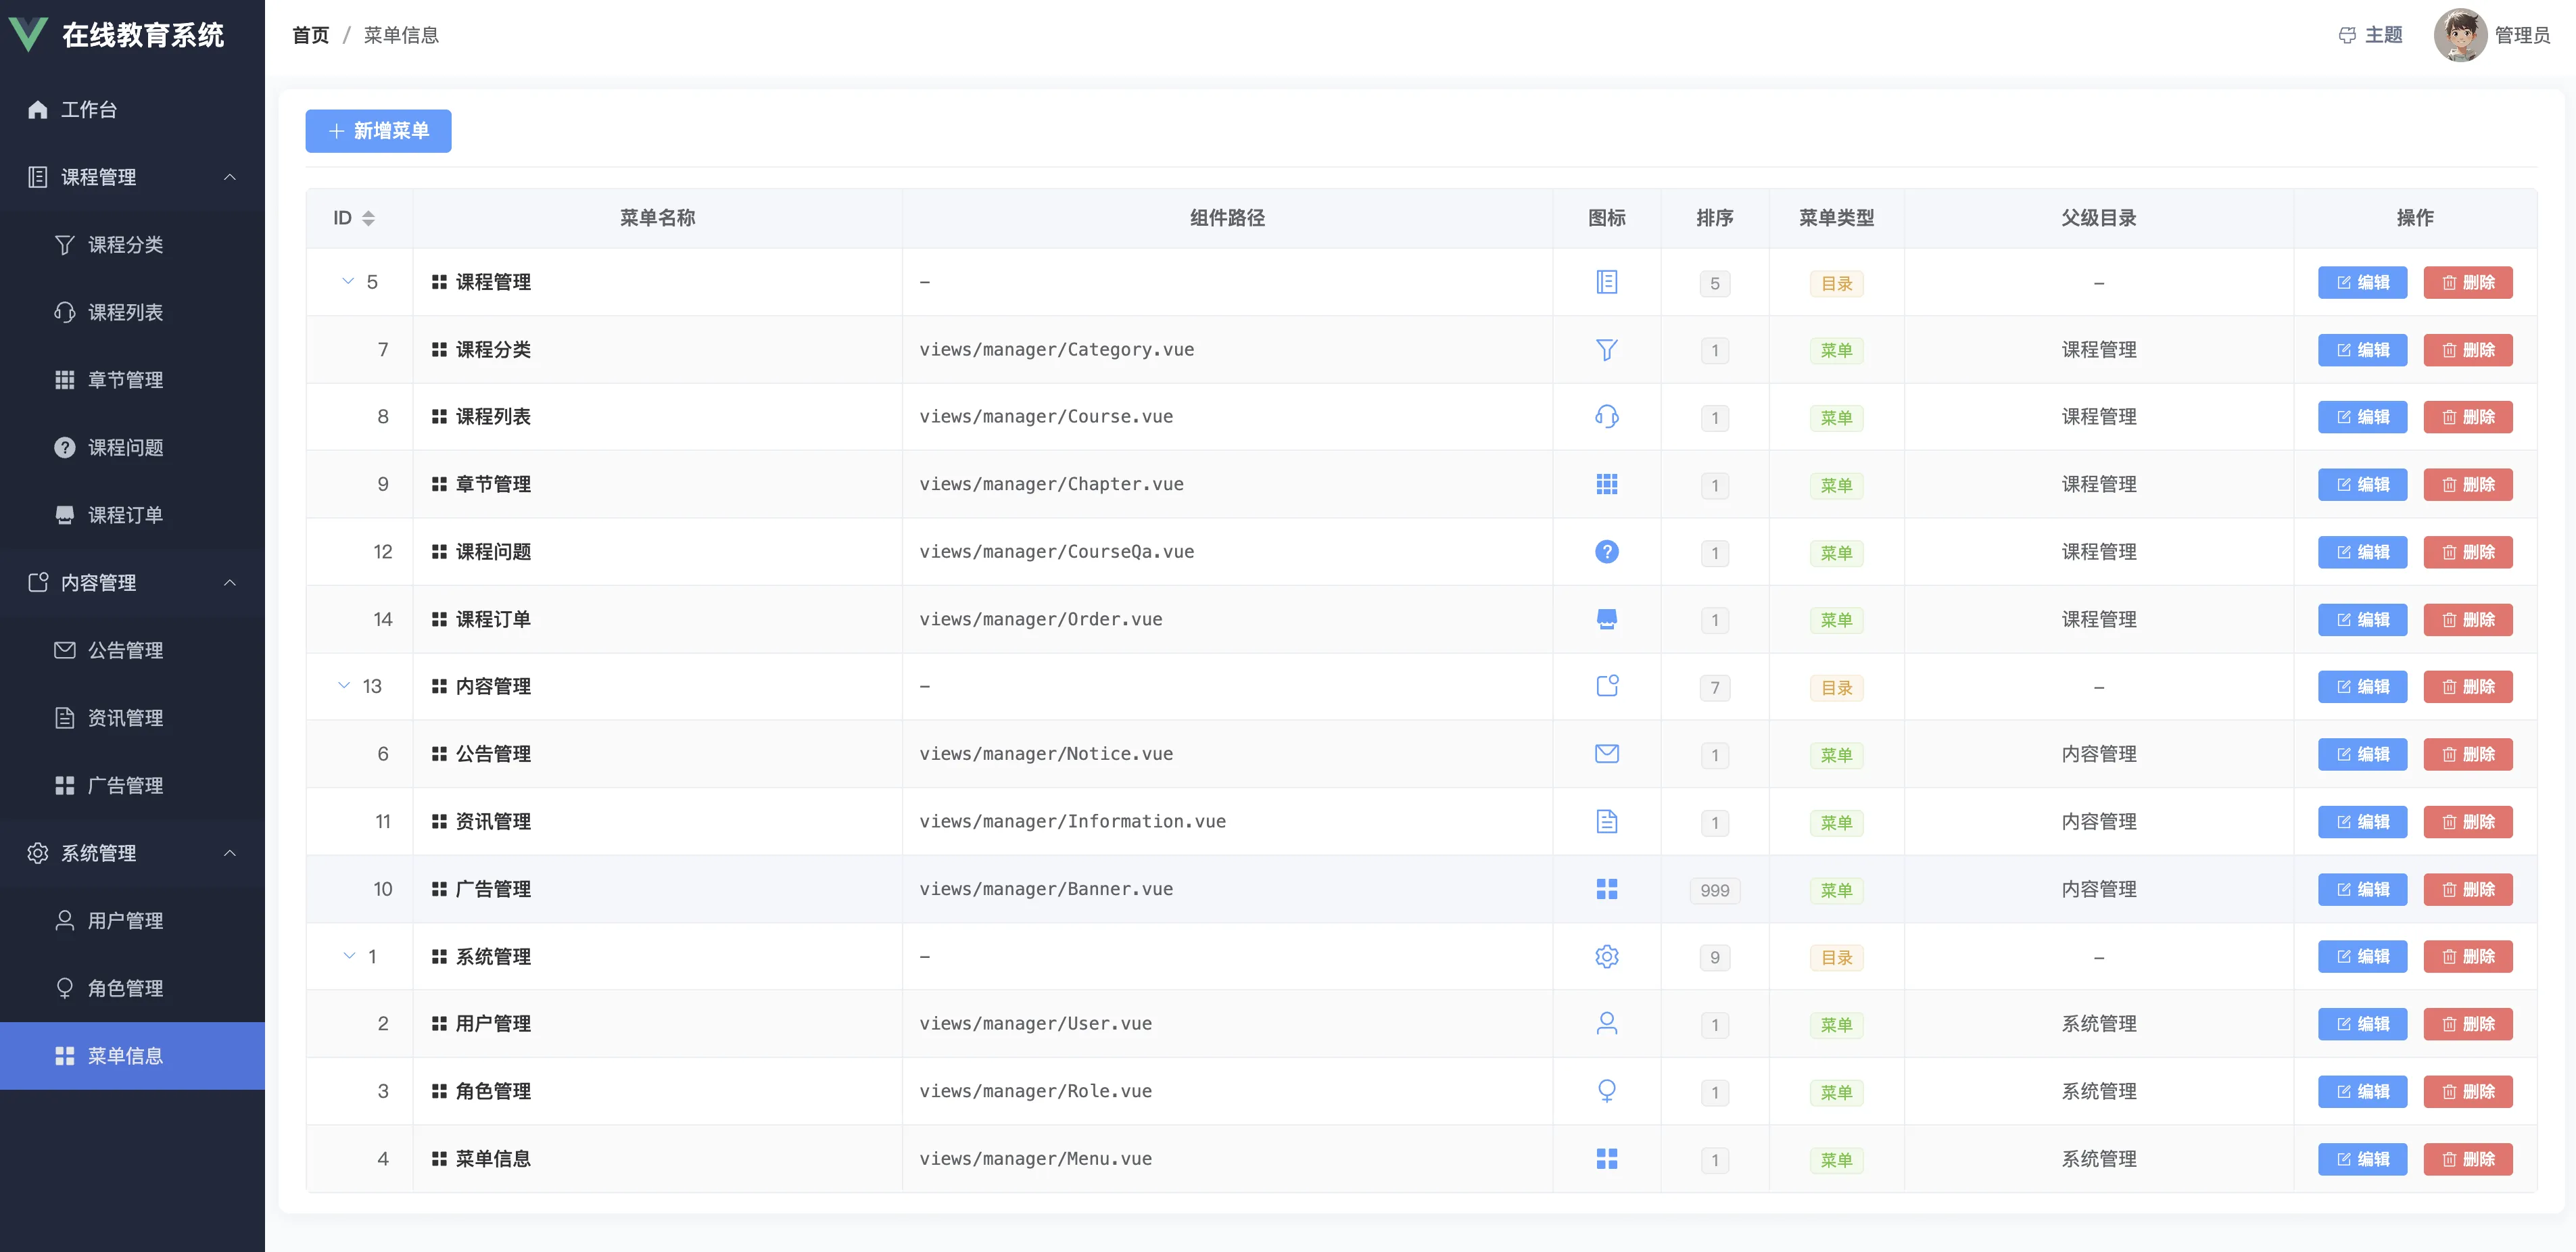Screen dimensions: 2576x1252
Task: Click the question mark icon for 课程问题
Action: point(1606,552)
